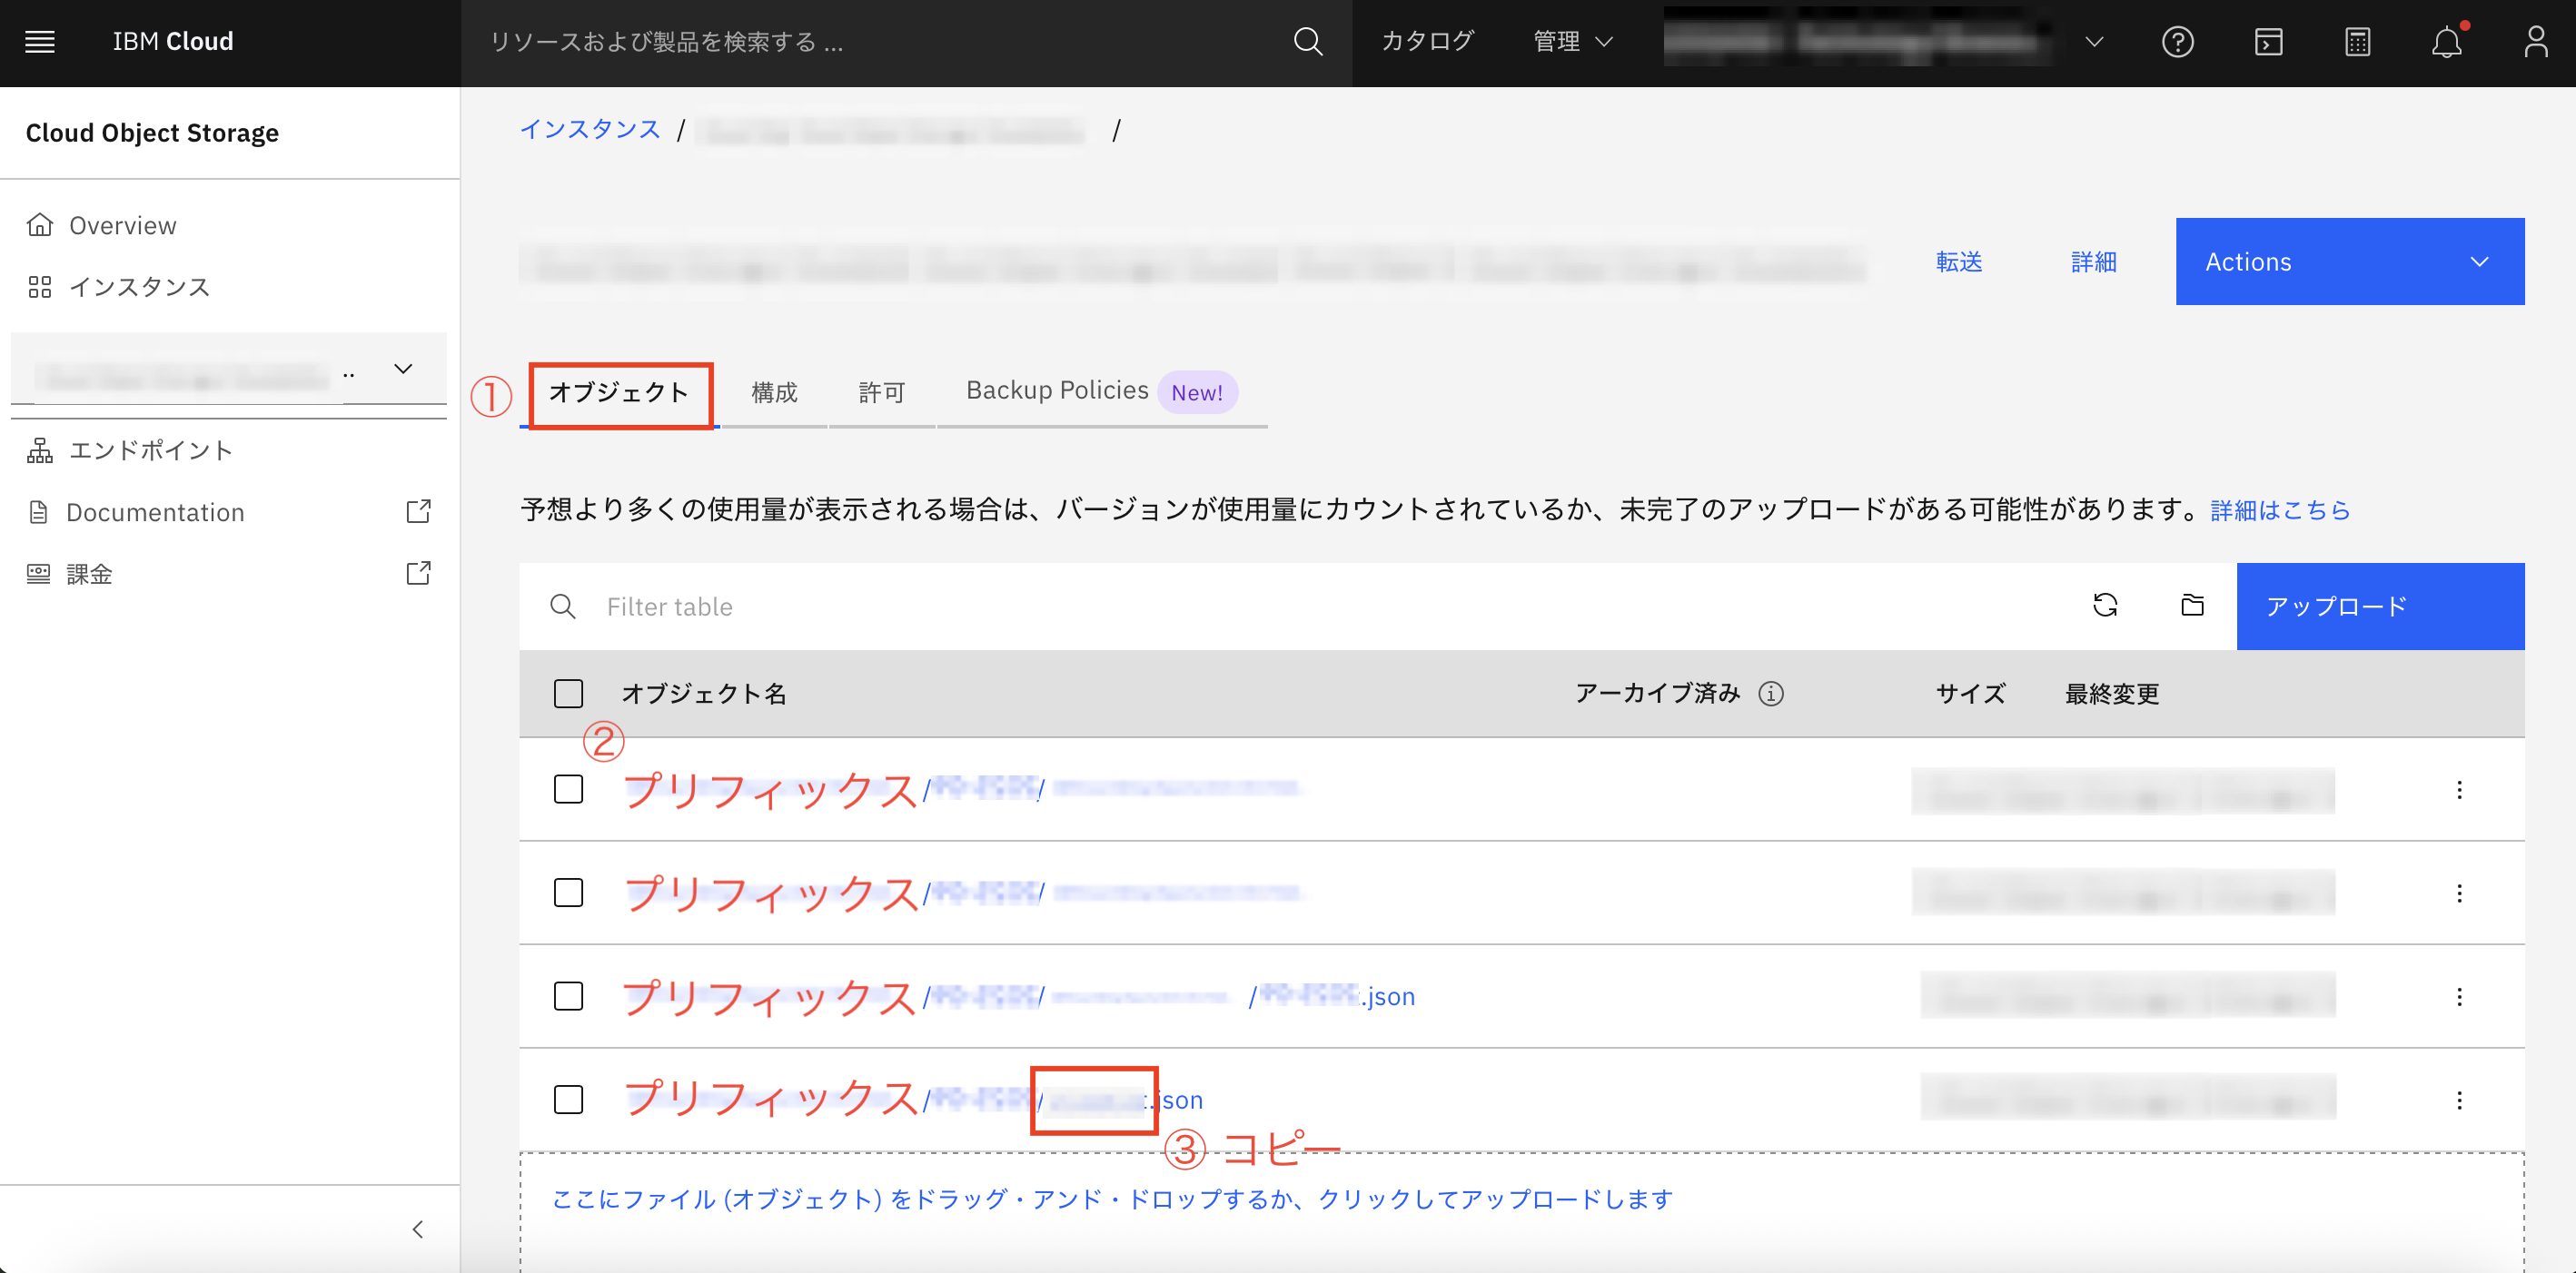Image resolution: width=2576 pixels, height=1273 pixels.
Task: Click the search magnifier in the top bar
Action: (1307, 43)
